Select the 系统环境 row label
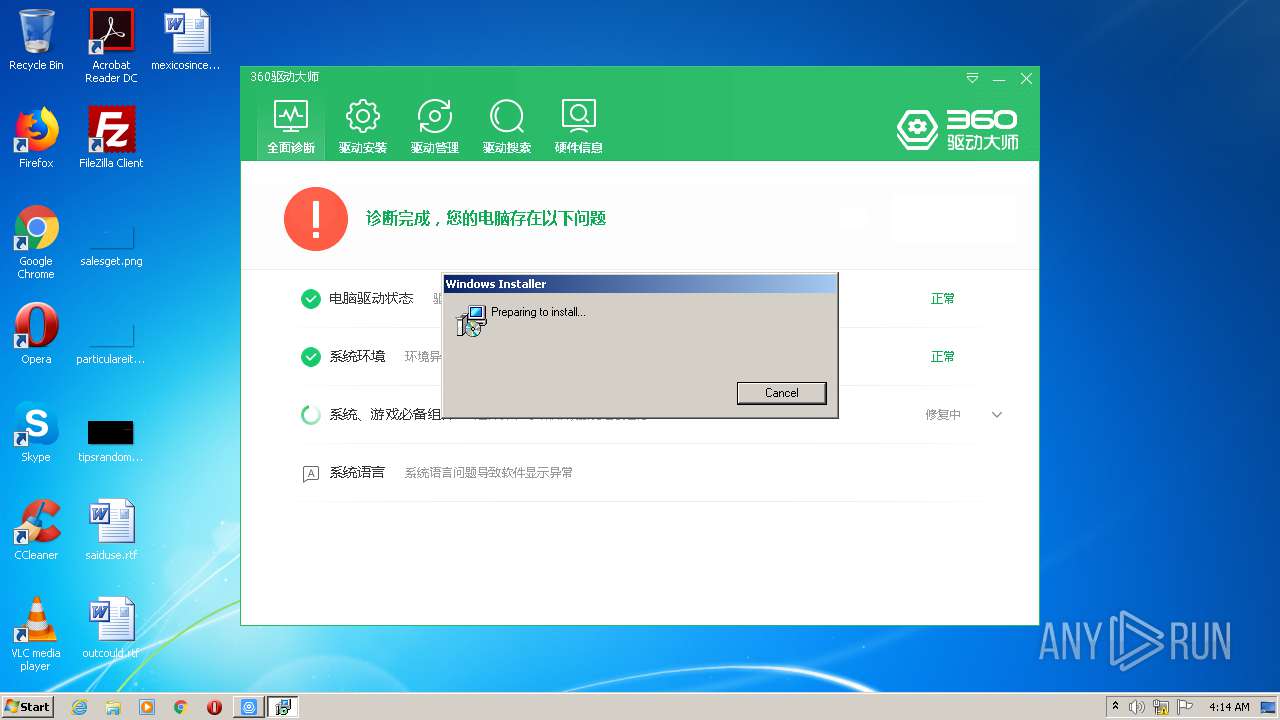 (357, 356)
